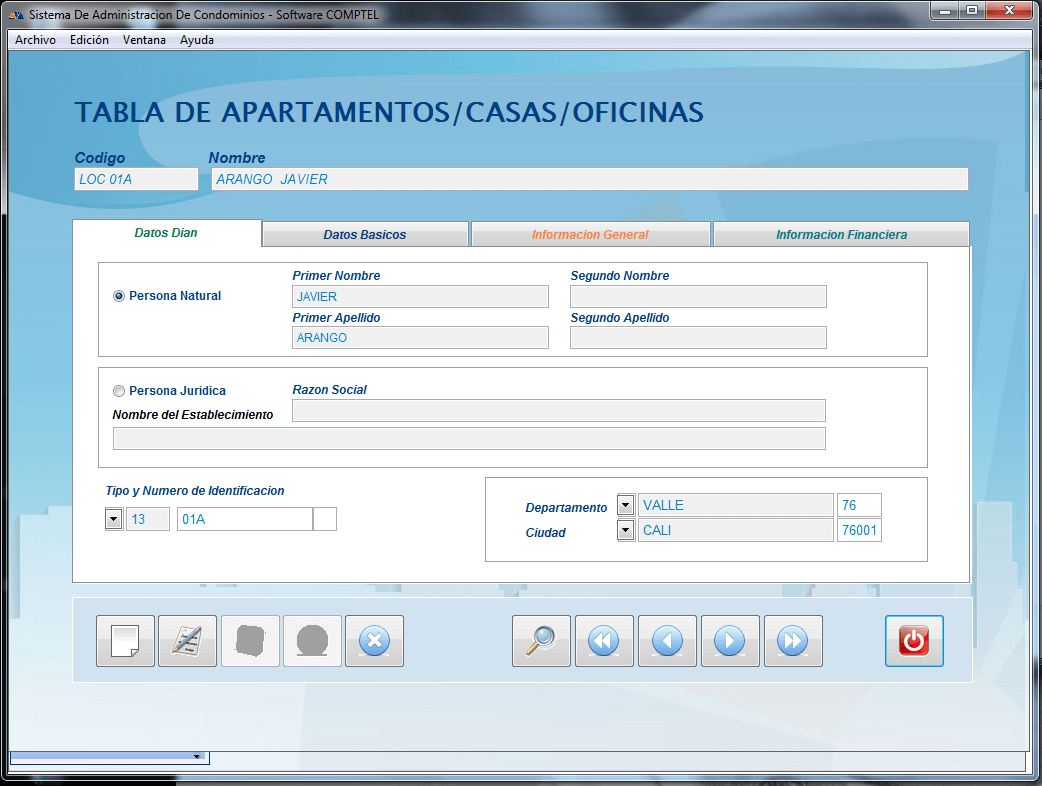Click the empty Segundo Nombre field
Viewport: 1042px width, 786px height.
coord(698,297)
